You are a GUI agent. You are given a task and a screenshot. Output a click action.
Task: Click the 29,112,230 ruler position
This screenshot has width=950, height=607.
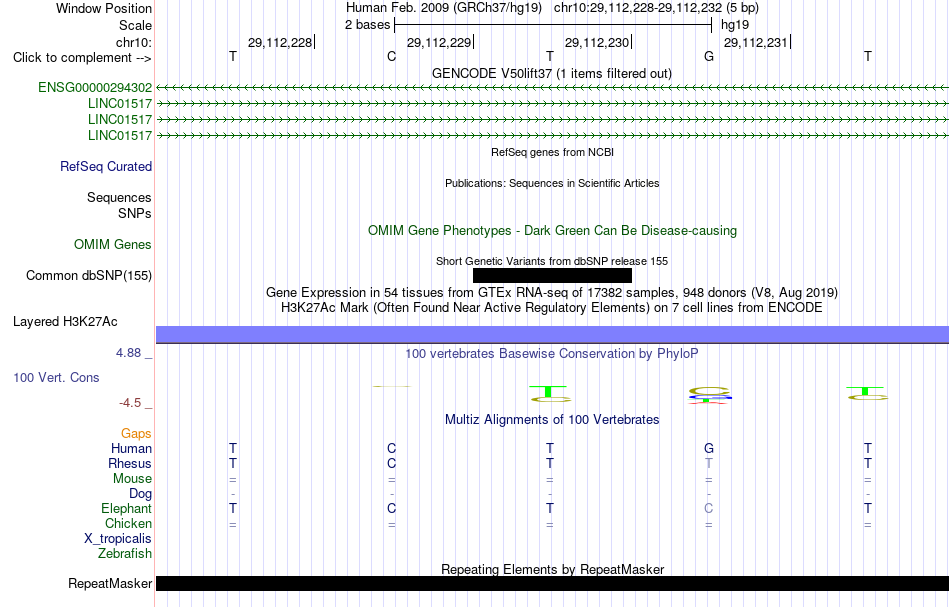[x=597, y=42]
